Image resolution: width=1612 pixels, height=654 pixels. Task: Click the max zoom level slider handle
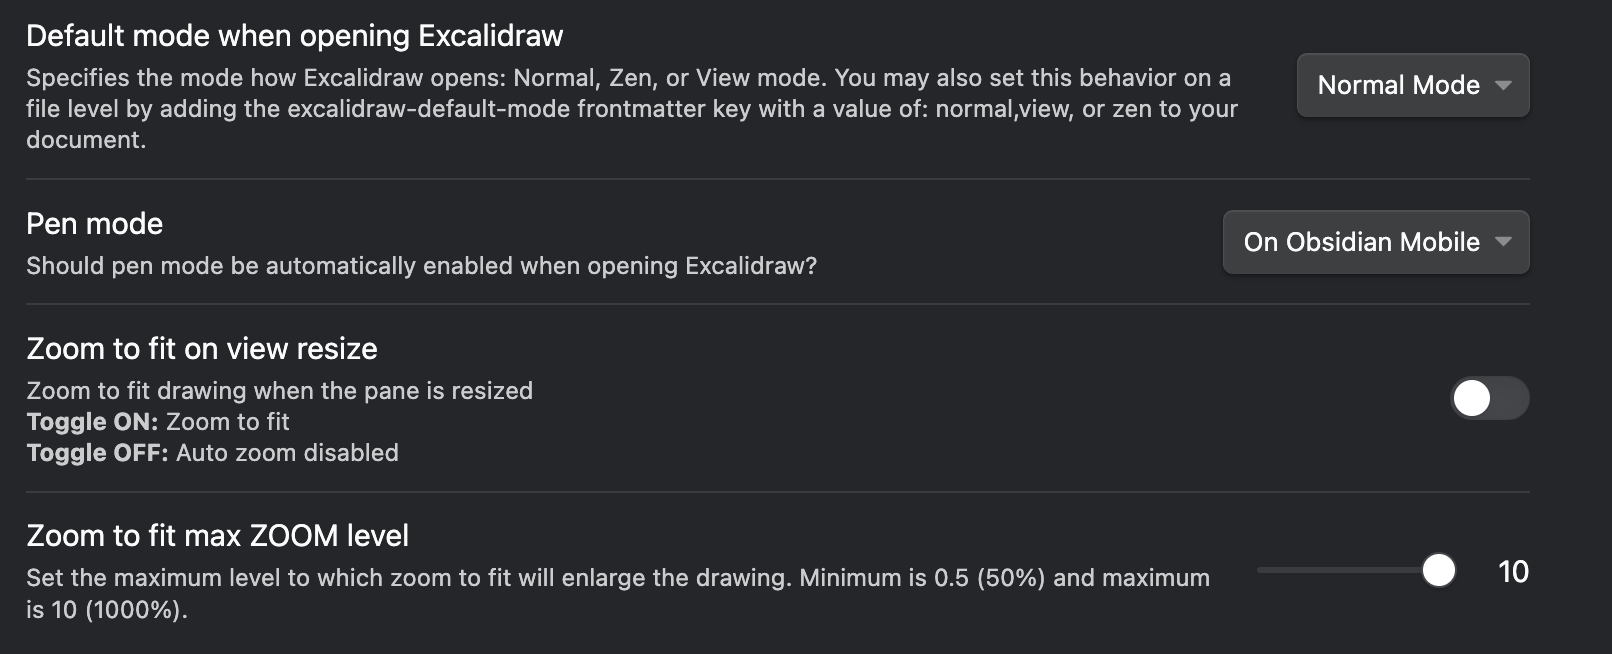tap(1439, 571)
